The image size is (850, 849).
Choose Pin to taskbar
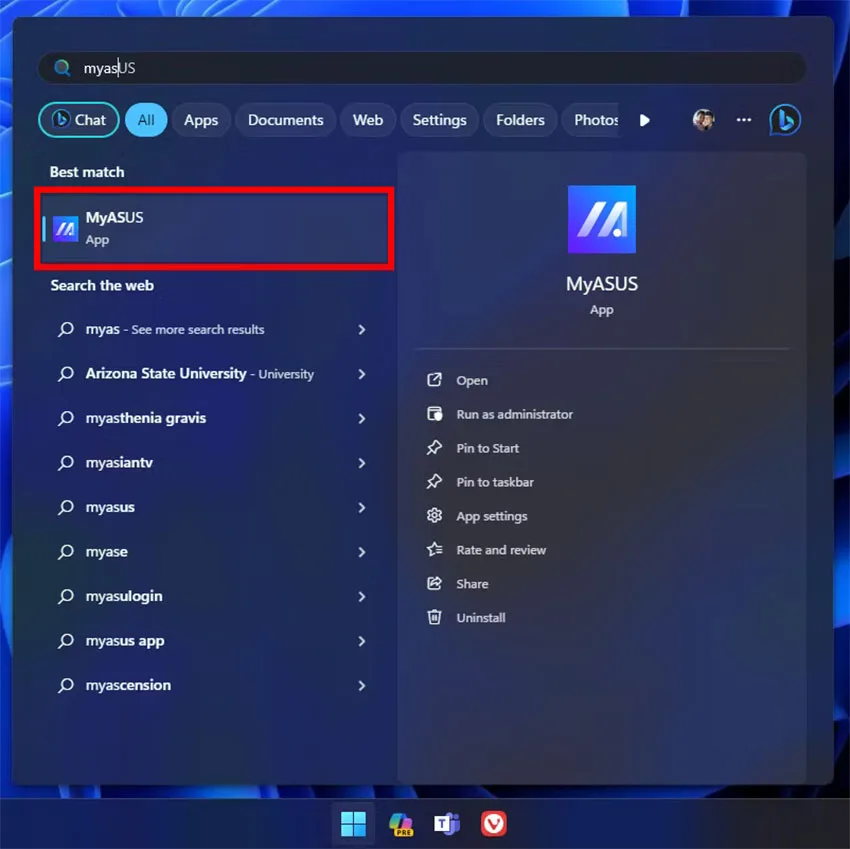(x=495, y=482)
